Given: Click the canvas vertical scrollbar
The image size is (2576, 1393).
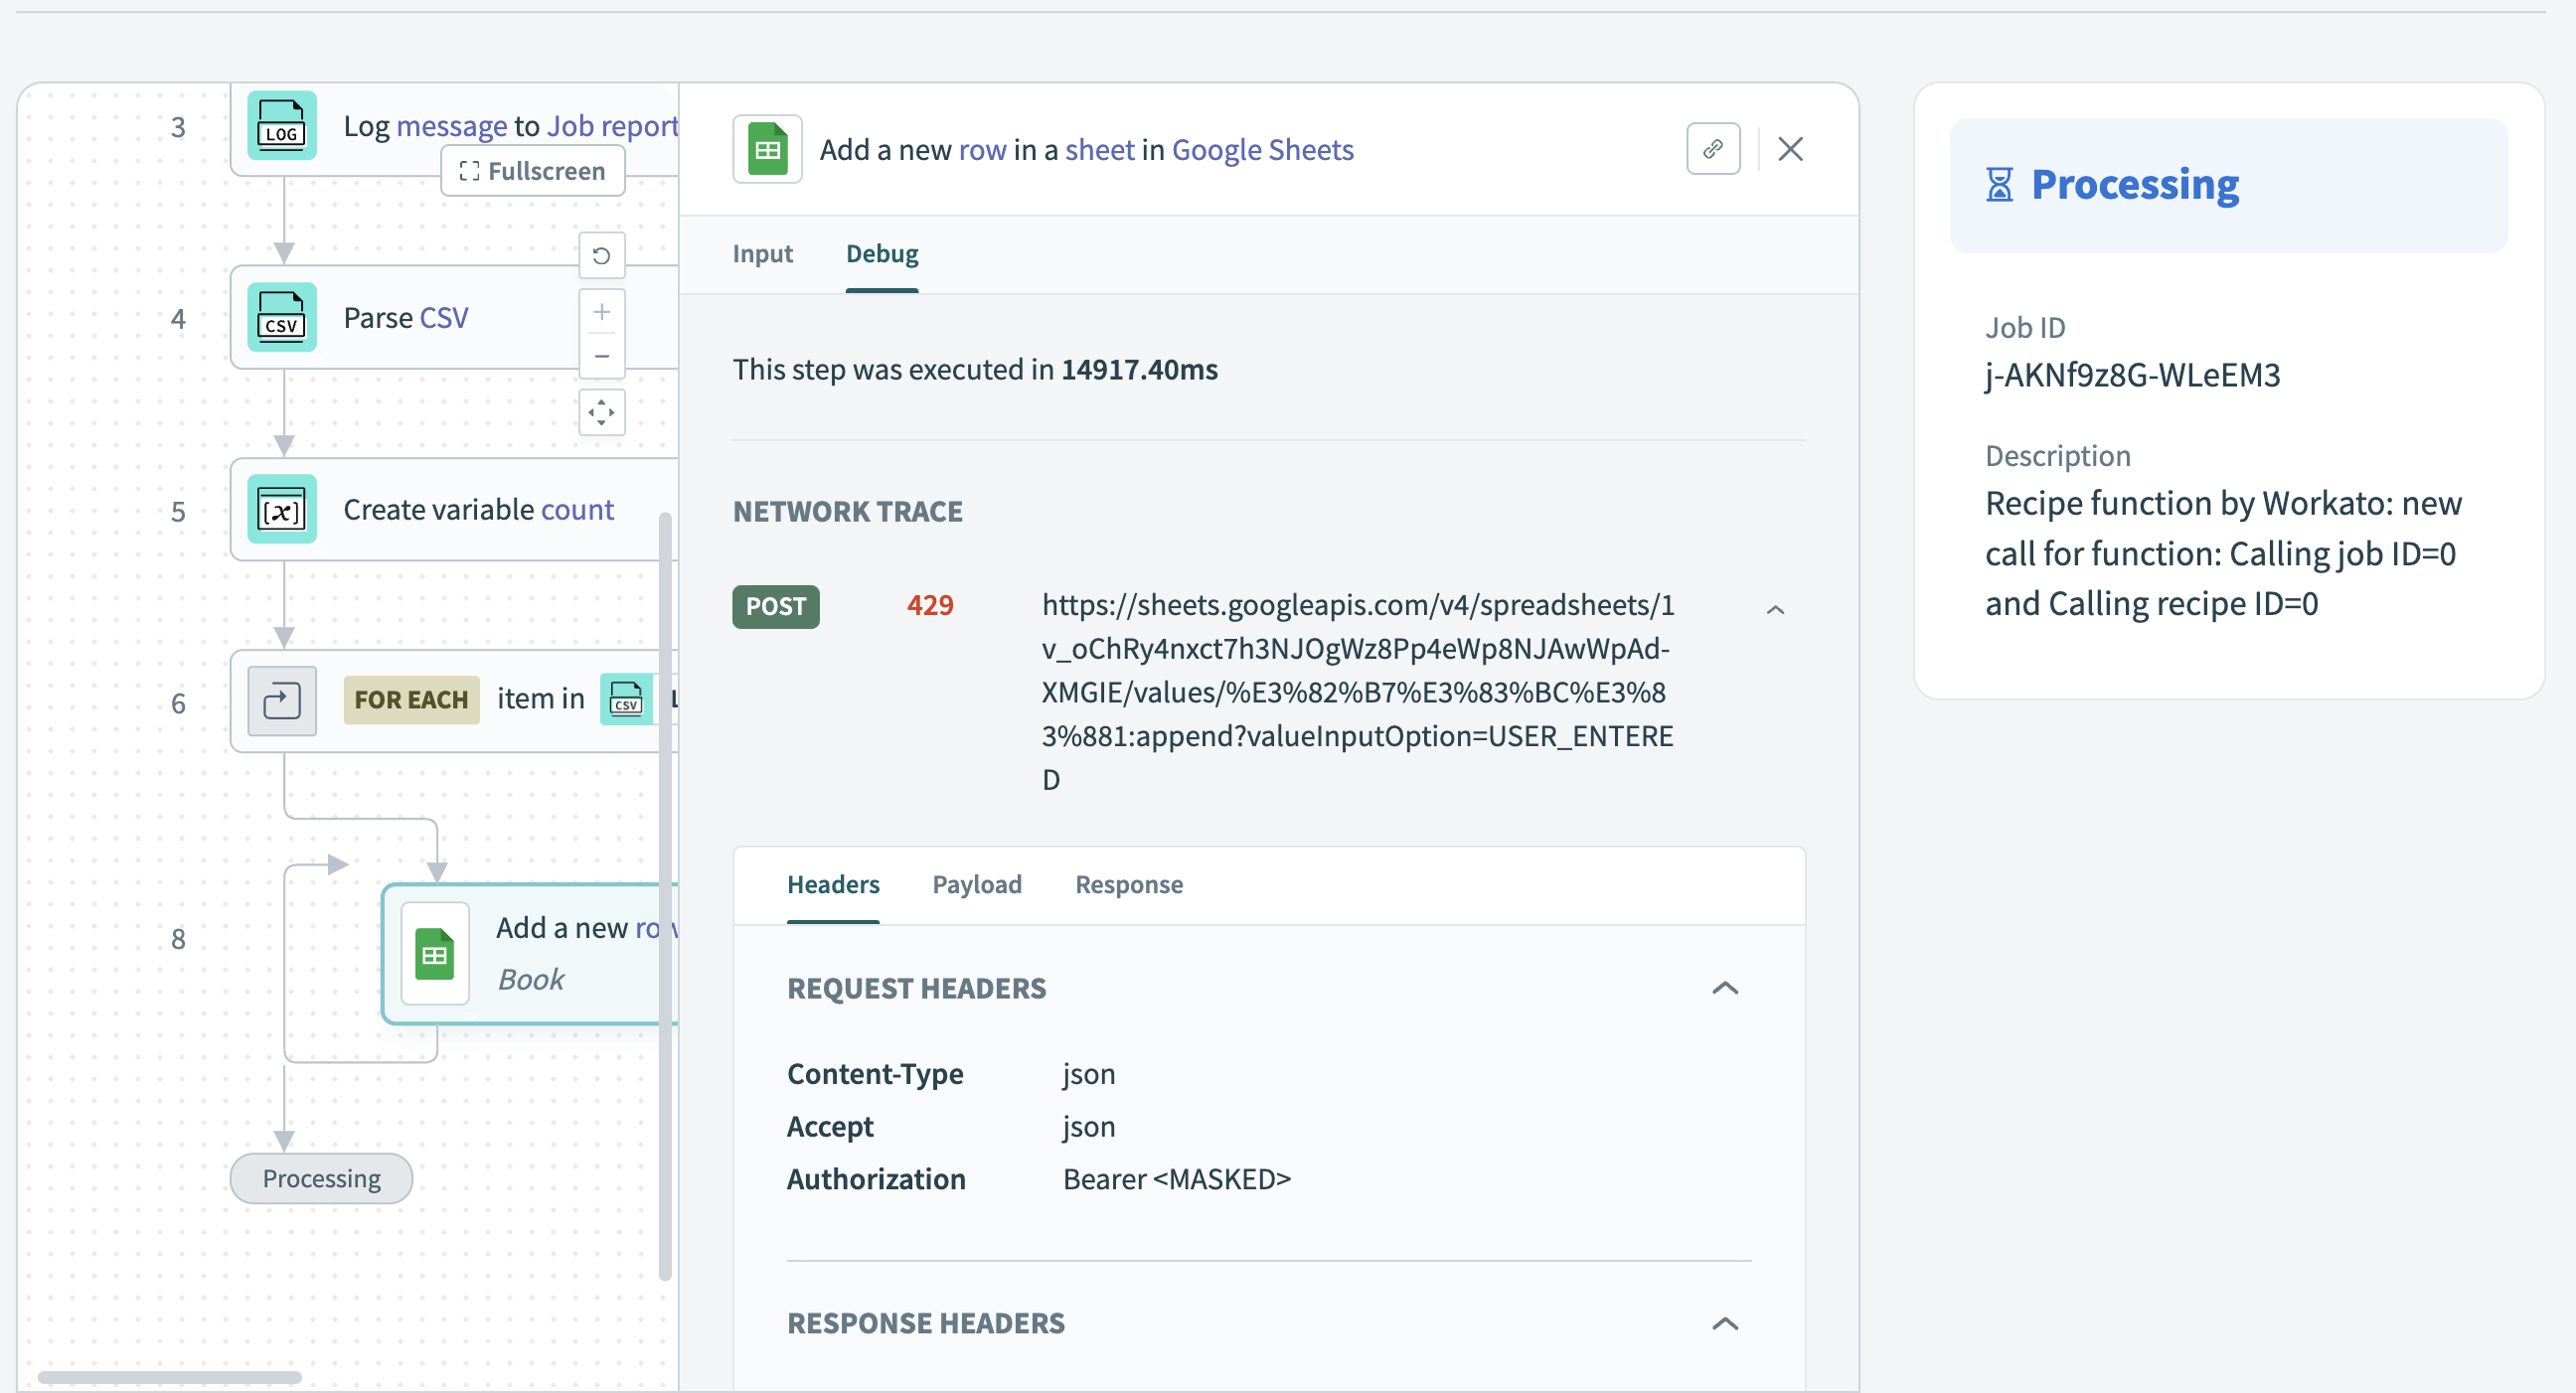Looking at the screenshot, I should [665, 900].
